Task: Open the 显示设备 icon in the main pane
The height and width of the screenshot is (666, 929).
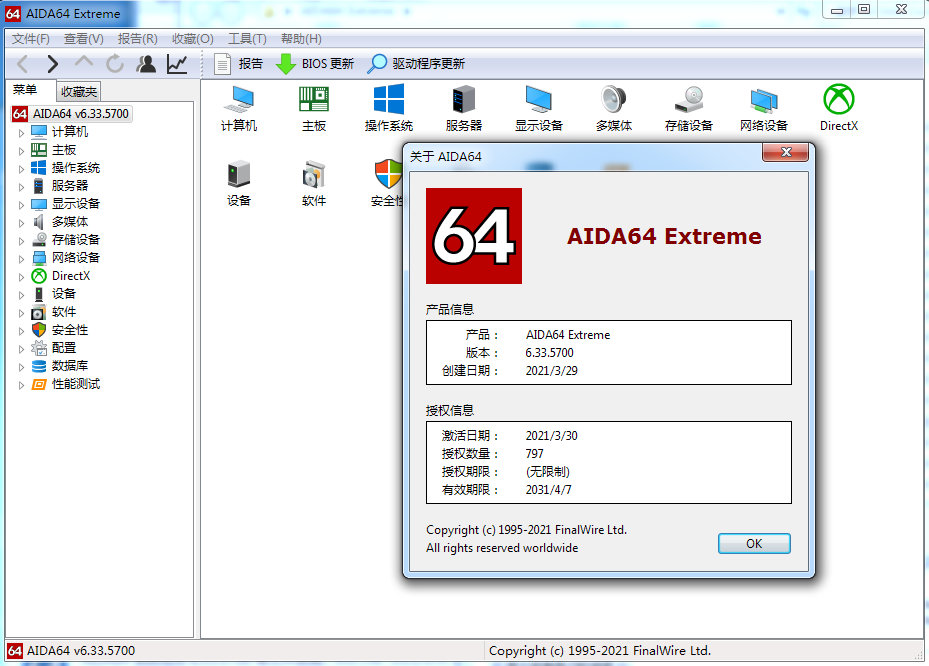Action: click(x=539, y=108)
